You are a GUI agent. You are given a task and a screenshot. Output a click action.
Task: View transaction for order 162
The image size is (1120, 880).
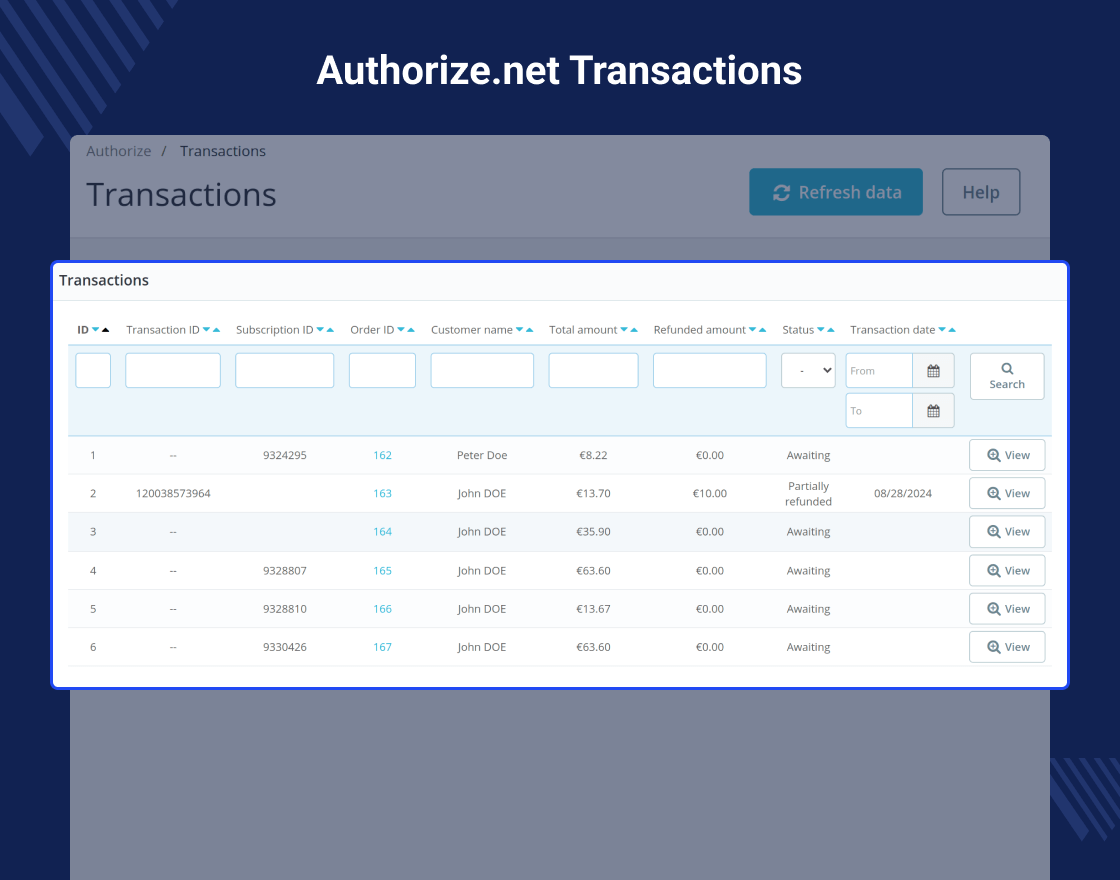(x=1006, y=455)
